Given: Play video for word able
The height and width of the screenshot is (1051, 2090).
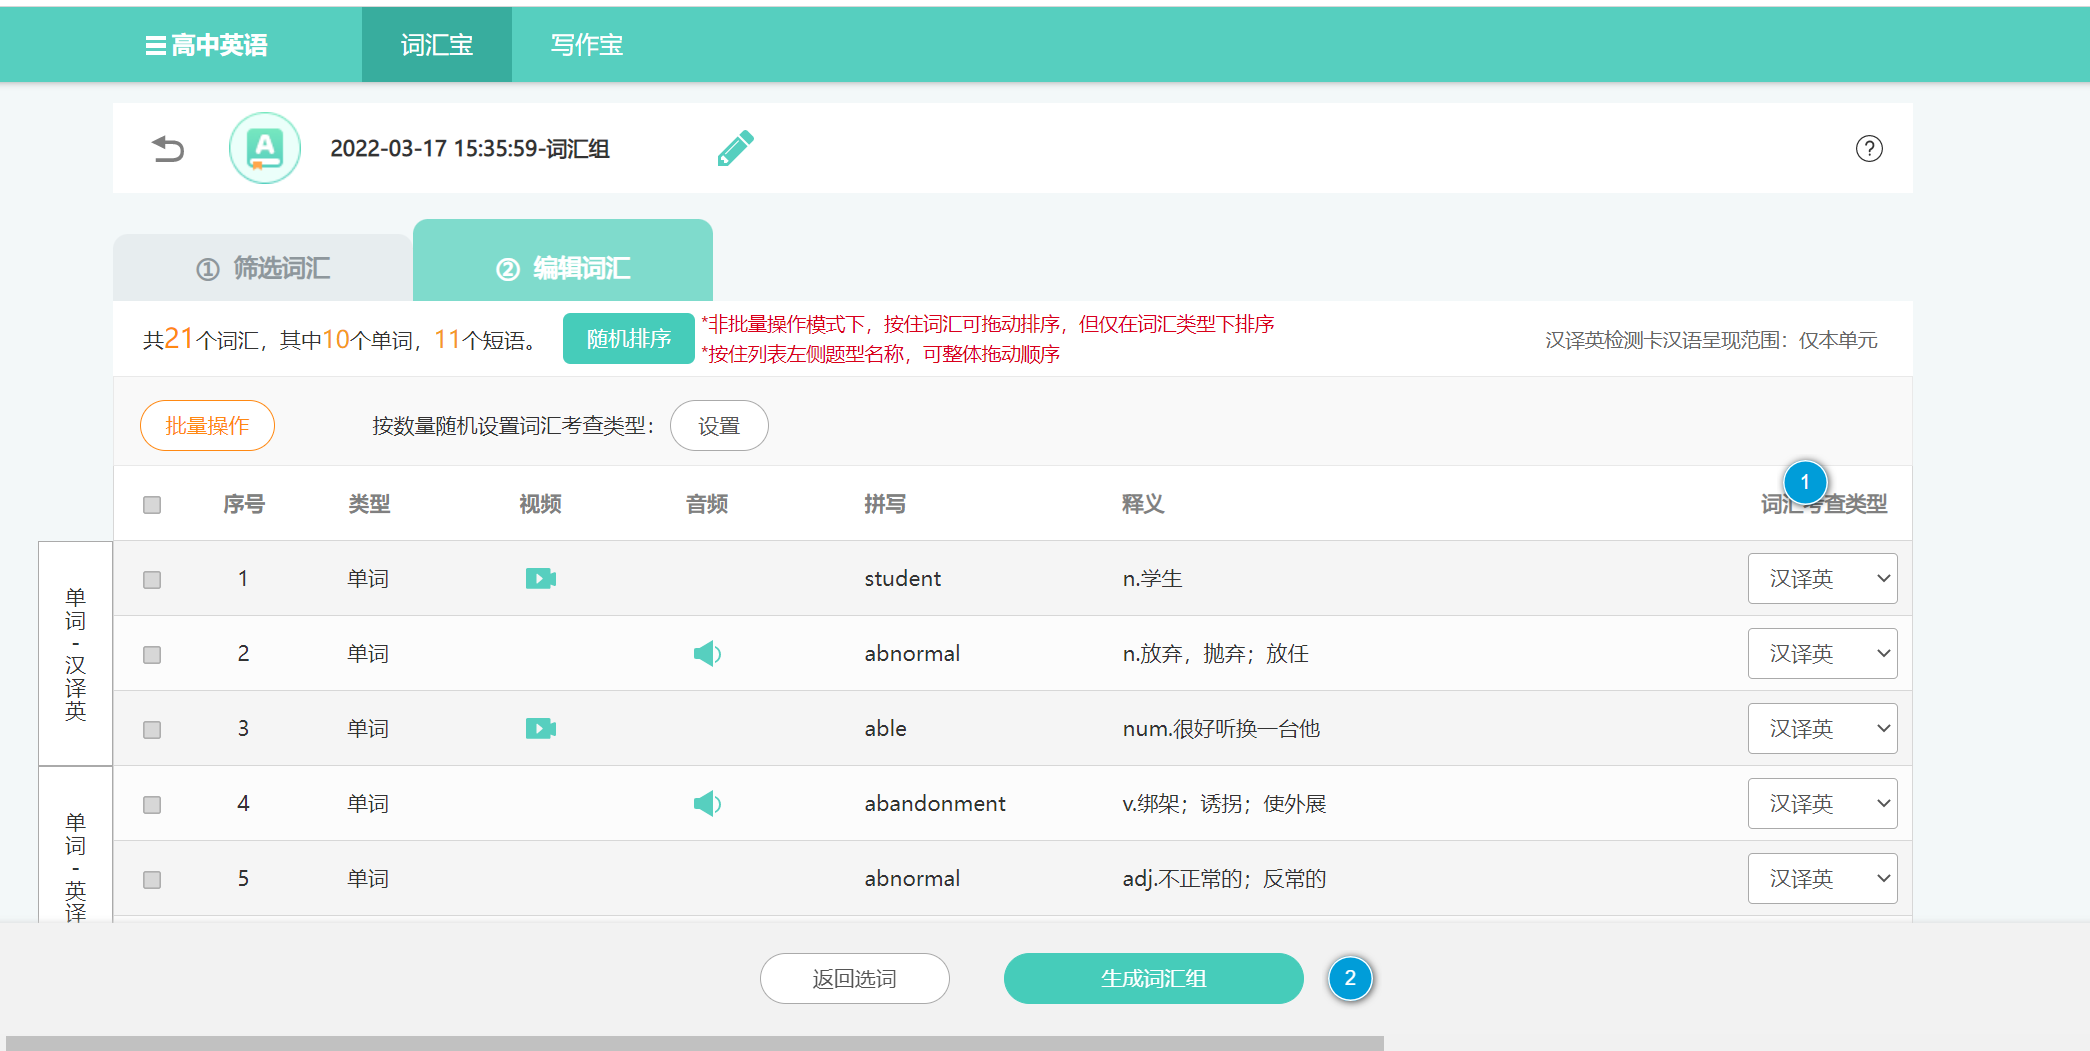Looking at the screenshot, I should 541,728.
